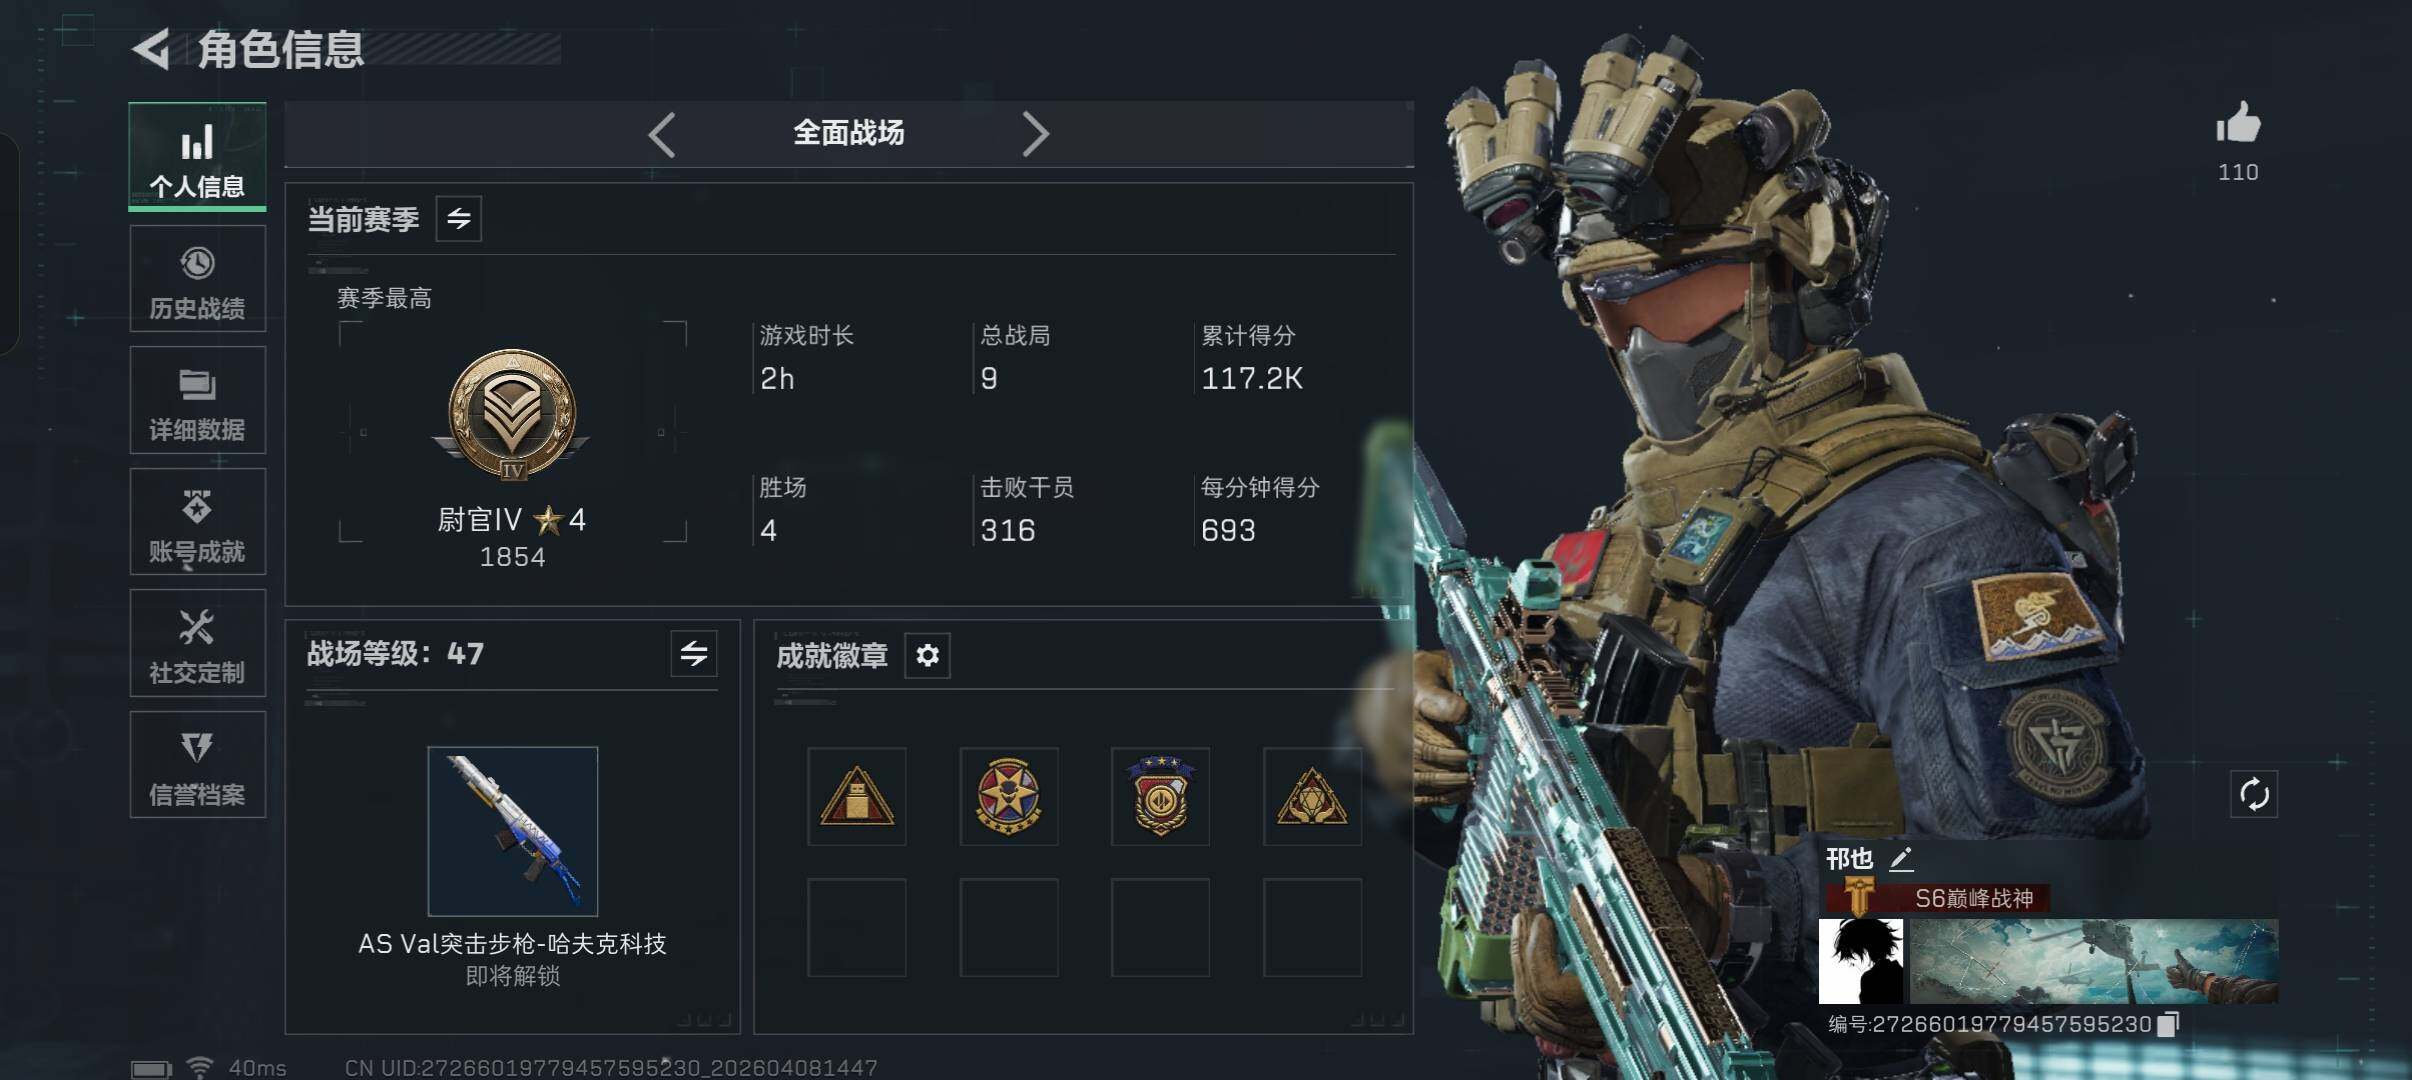Open the 历史战绩 sidebar tab
Image resolution: width=2412 pixels, height=1080 pixels.
pyautogui.click(x=197, y=279)
